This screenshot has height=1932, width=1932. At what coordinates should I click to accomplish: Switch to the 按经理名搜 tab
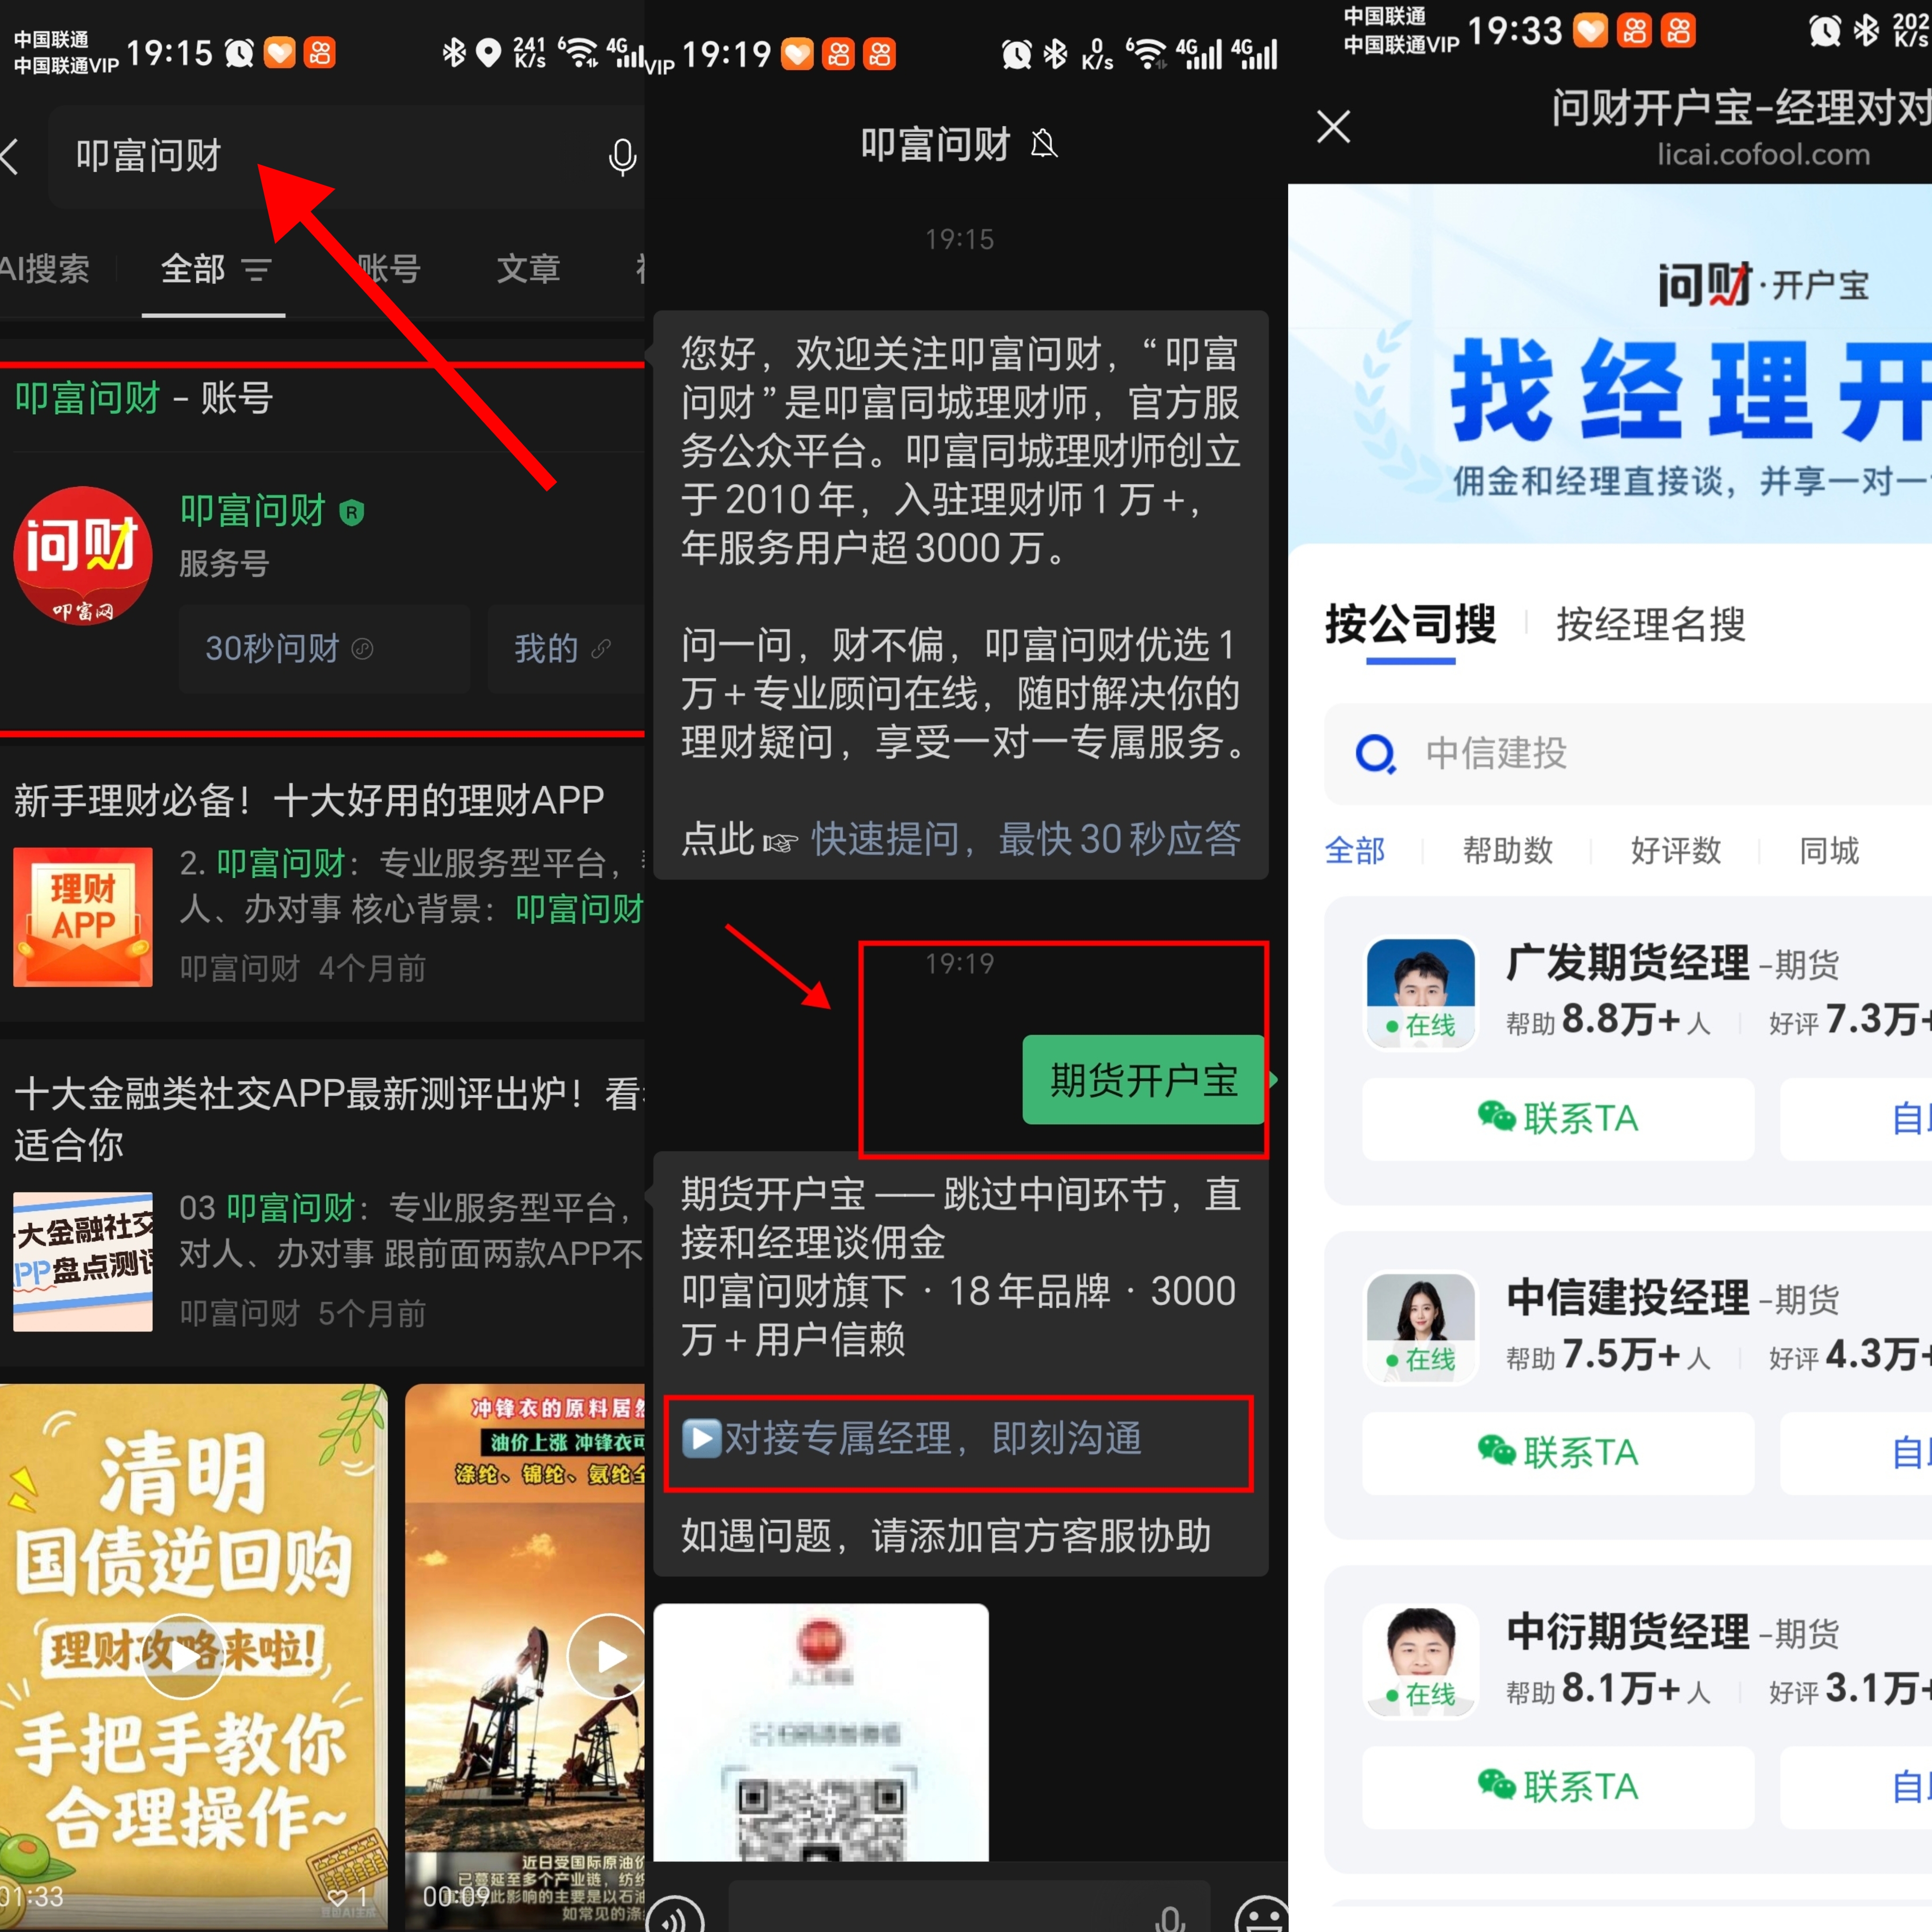pos(1649,625)
